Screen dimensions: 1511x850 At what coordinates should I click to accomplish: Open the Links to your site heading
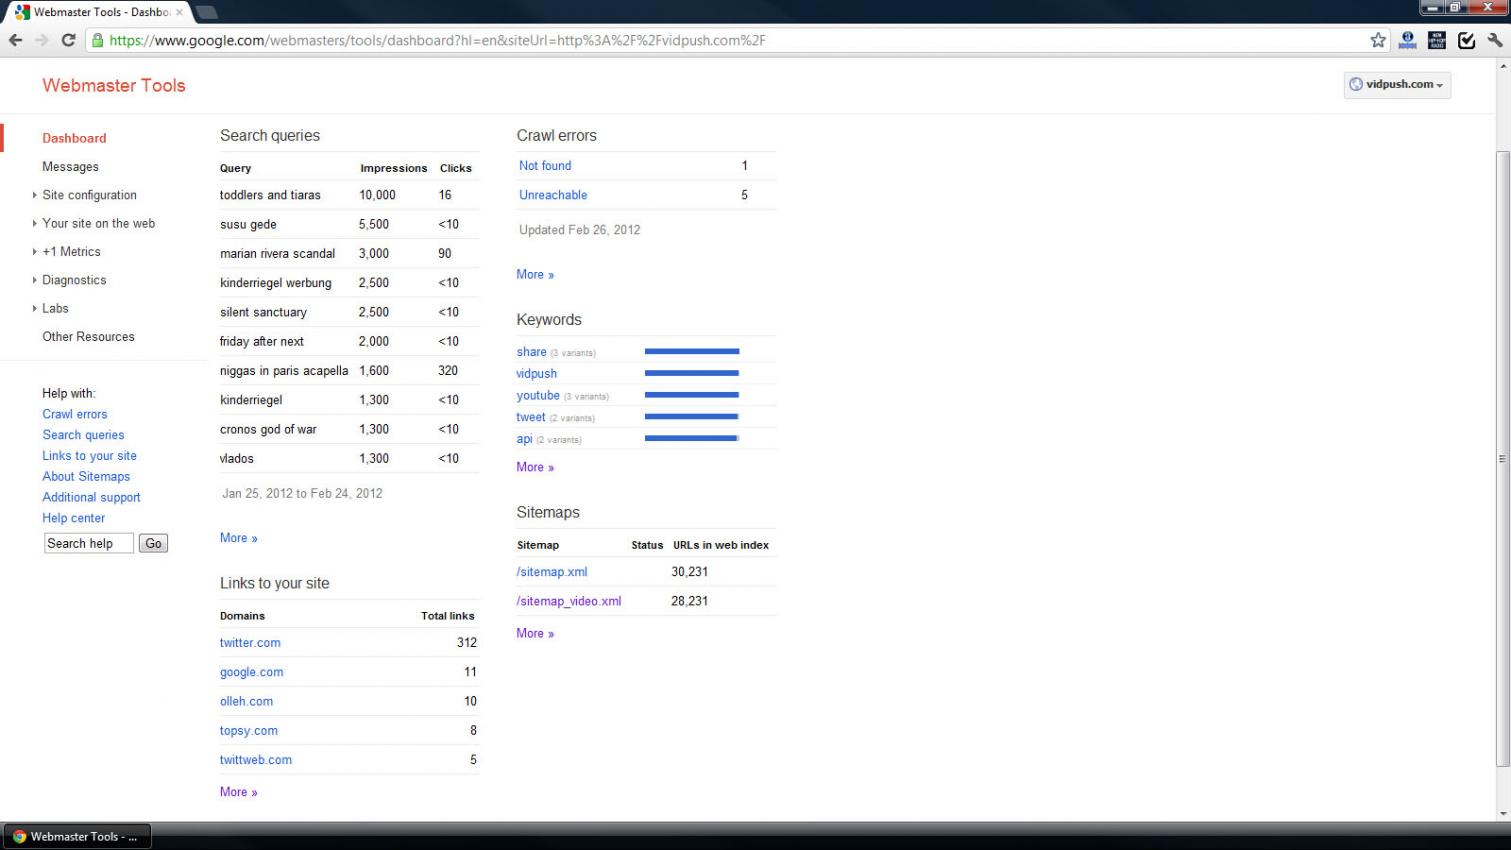pos(274,583)
